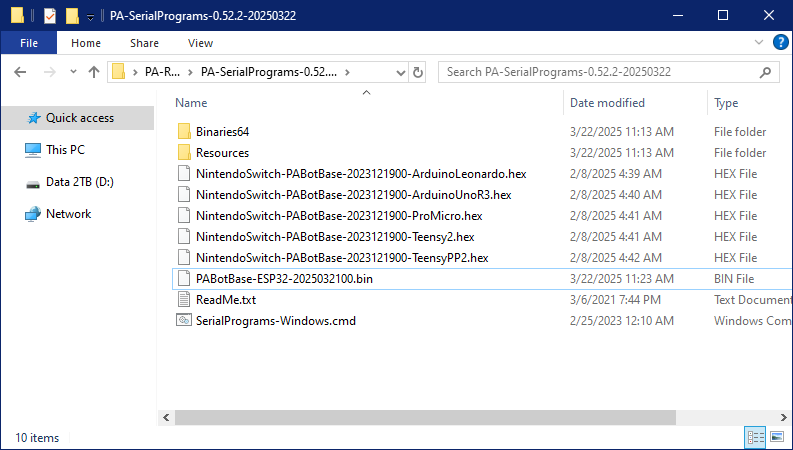Select the ReadMe.txt file icon
This screenshot has height=450, width=793.
[x=183, y=300]
